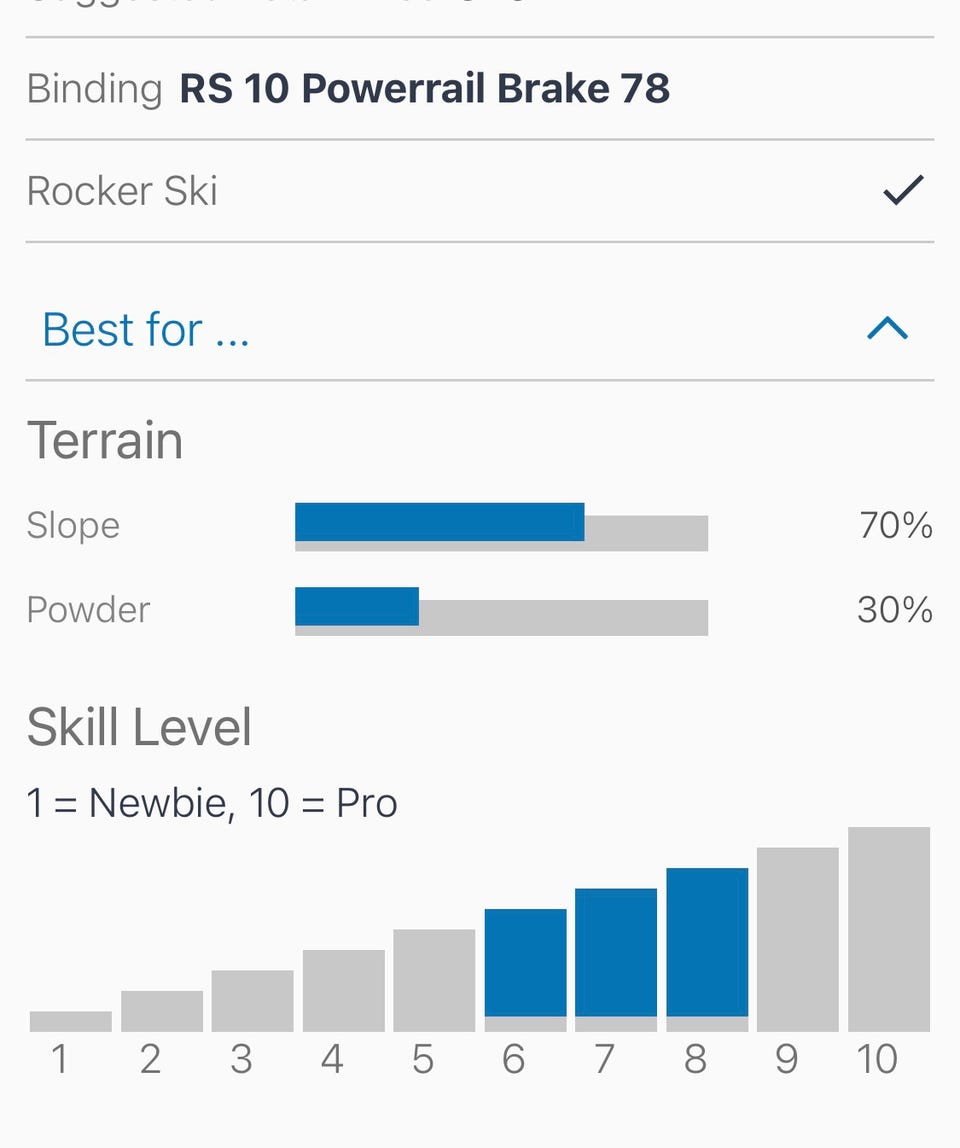The width and height of the screenshot is (960, 1148).
Task: Tap the skill level 2 bar
Action: pyautogui.click(x=162, y=1010)
